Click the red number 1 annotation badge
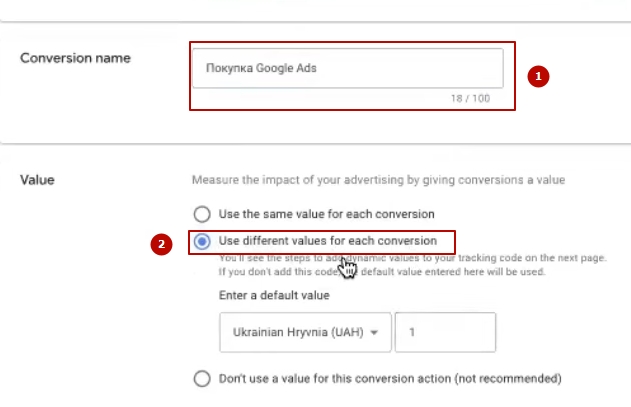The image size is (631, 407). (538, 76)
